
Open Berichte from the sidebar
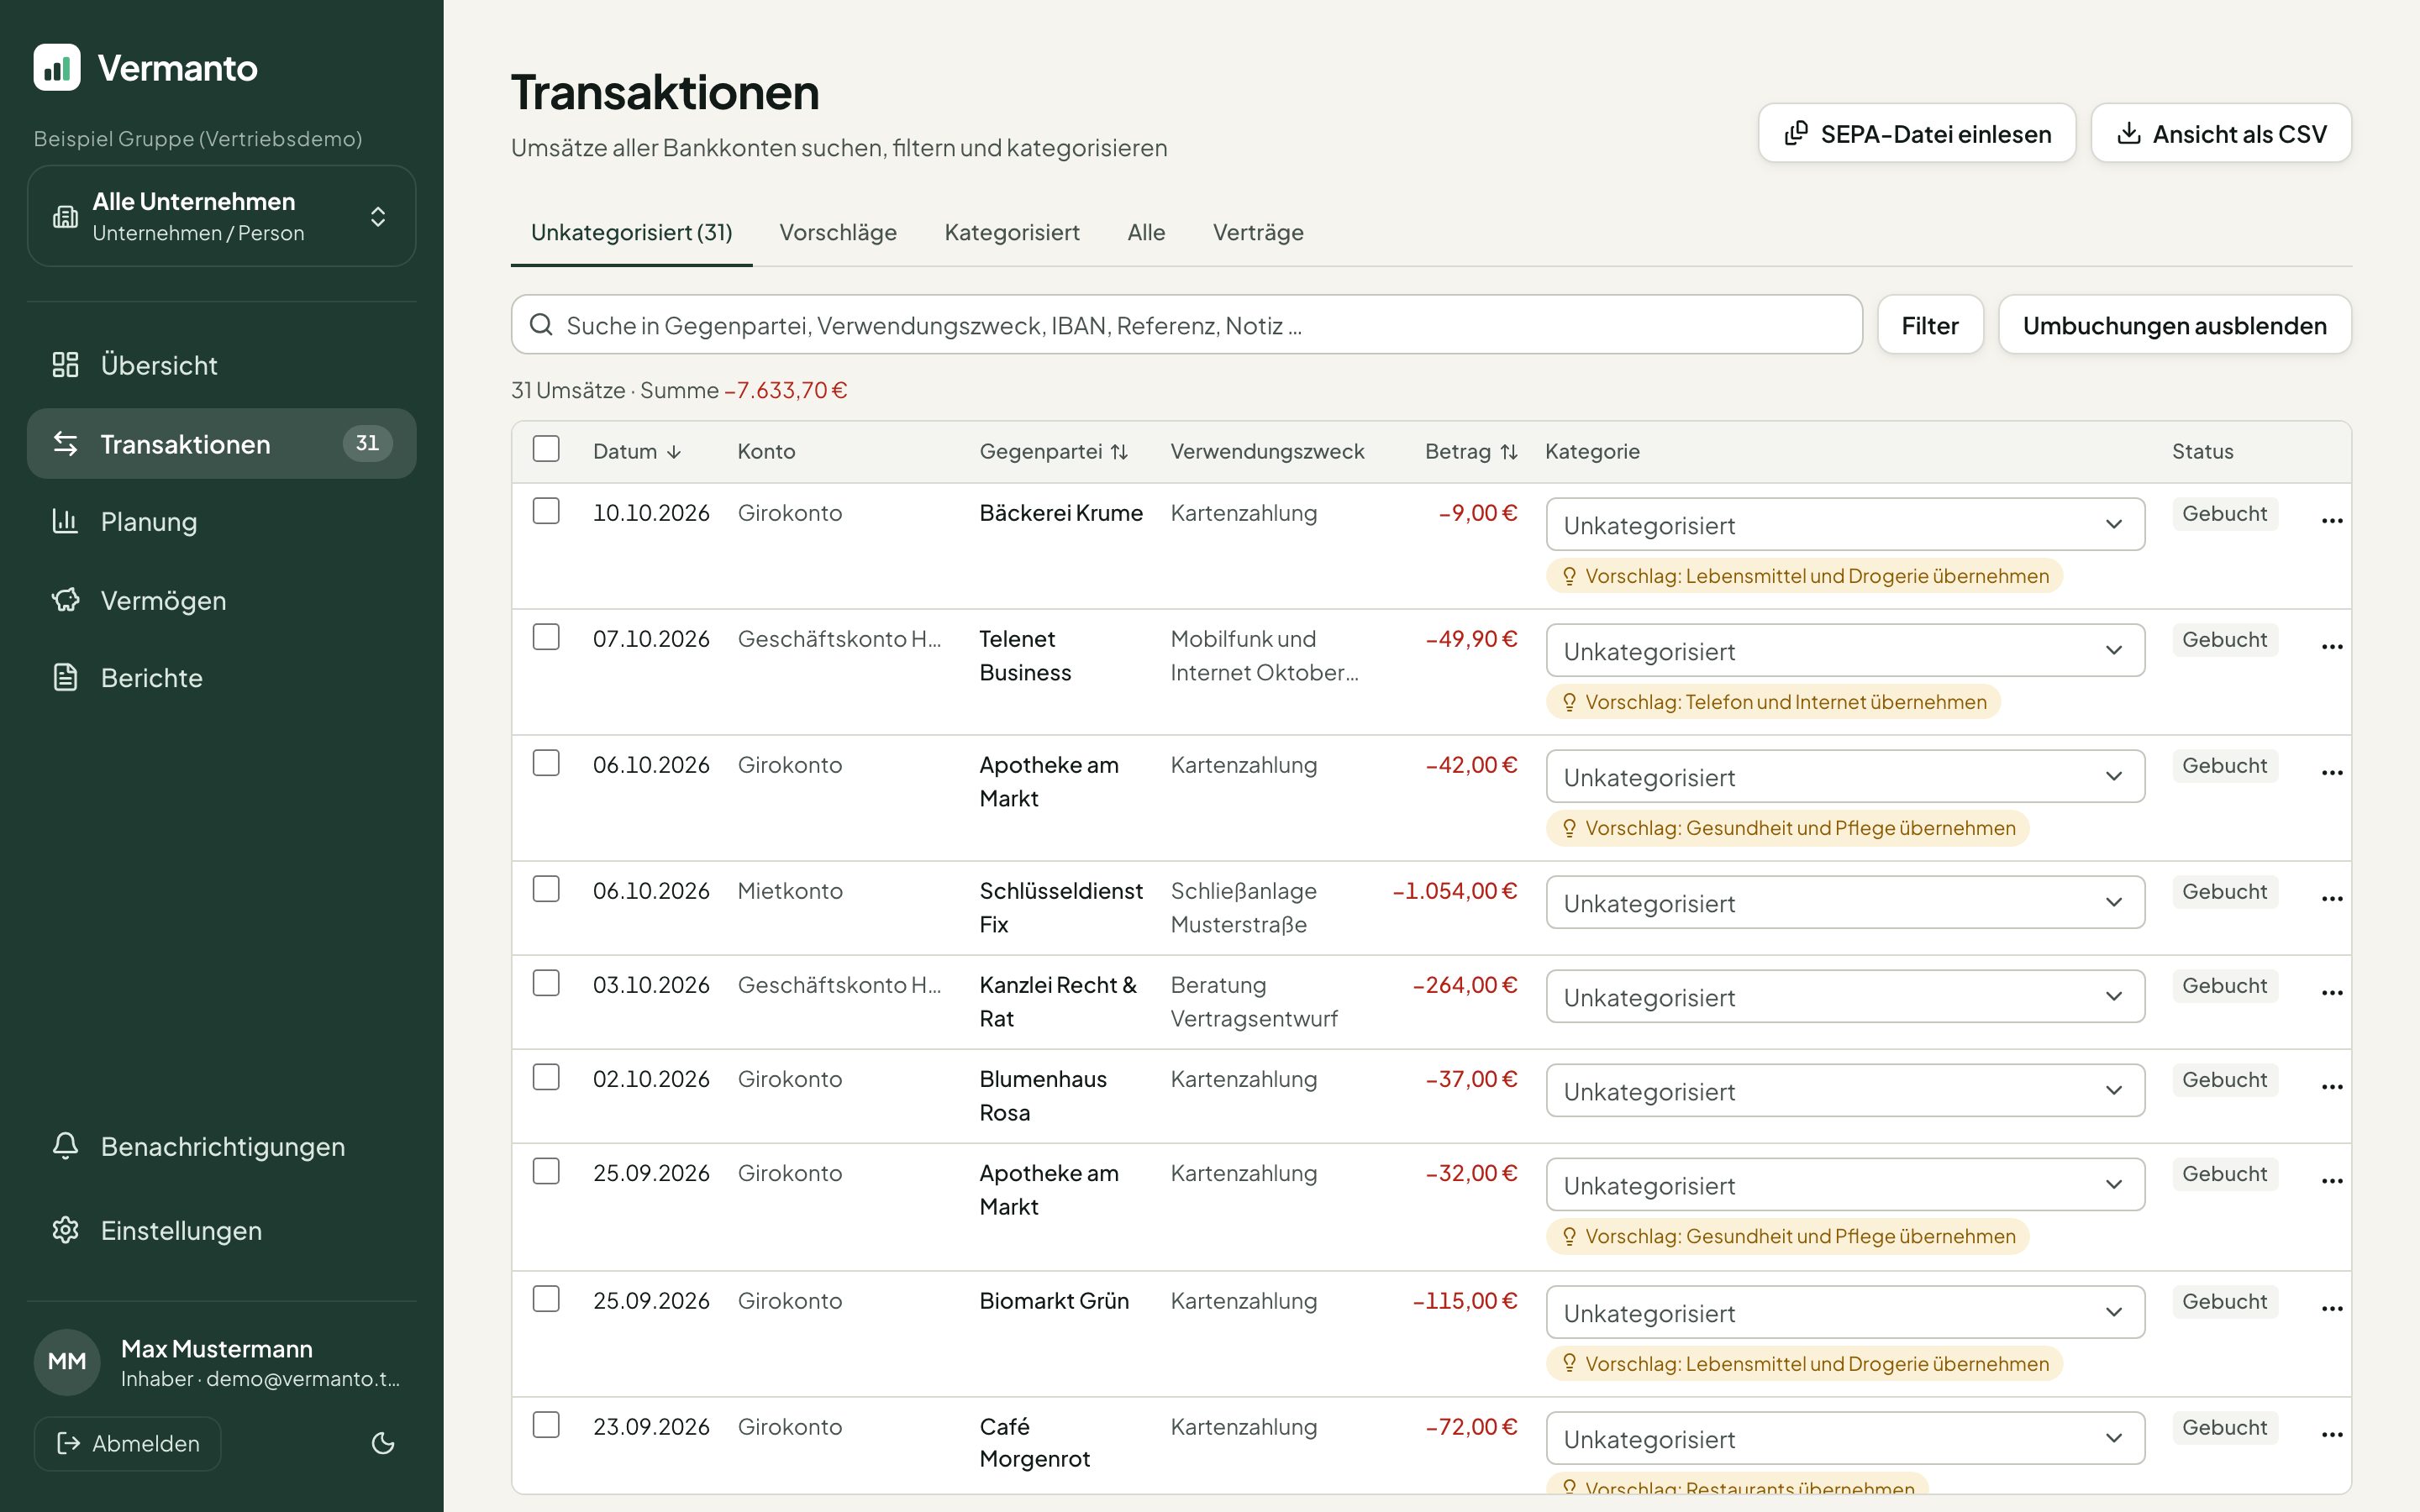tap(221, 678)
